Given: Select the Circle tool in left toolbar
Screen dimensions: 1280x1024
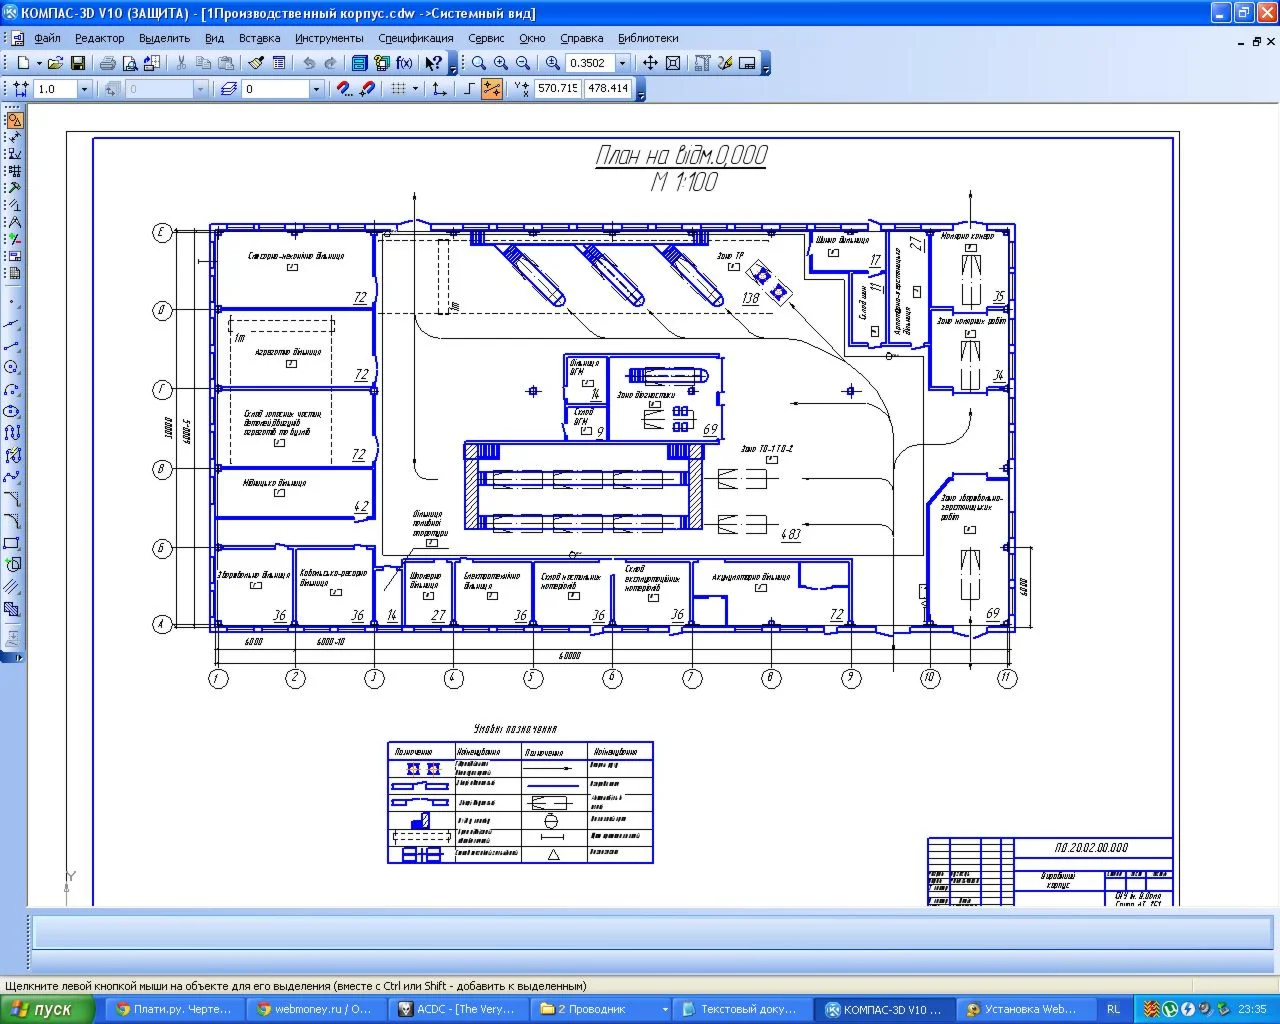Looking at the screenshot, I should (x=12, y=367).
